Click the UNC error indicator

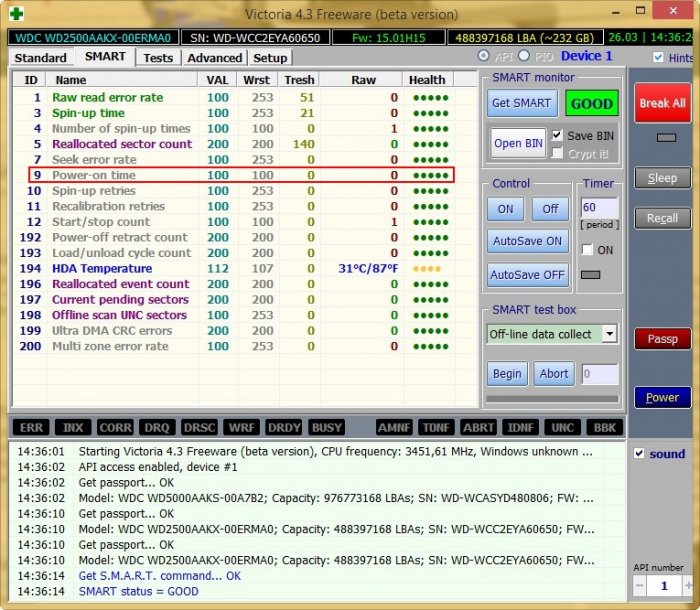[x=562, y=427]
